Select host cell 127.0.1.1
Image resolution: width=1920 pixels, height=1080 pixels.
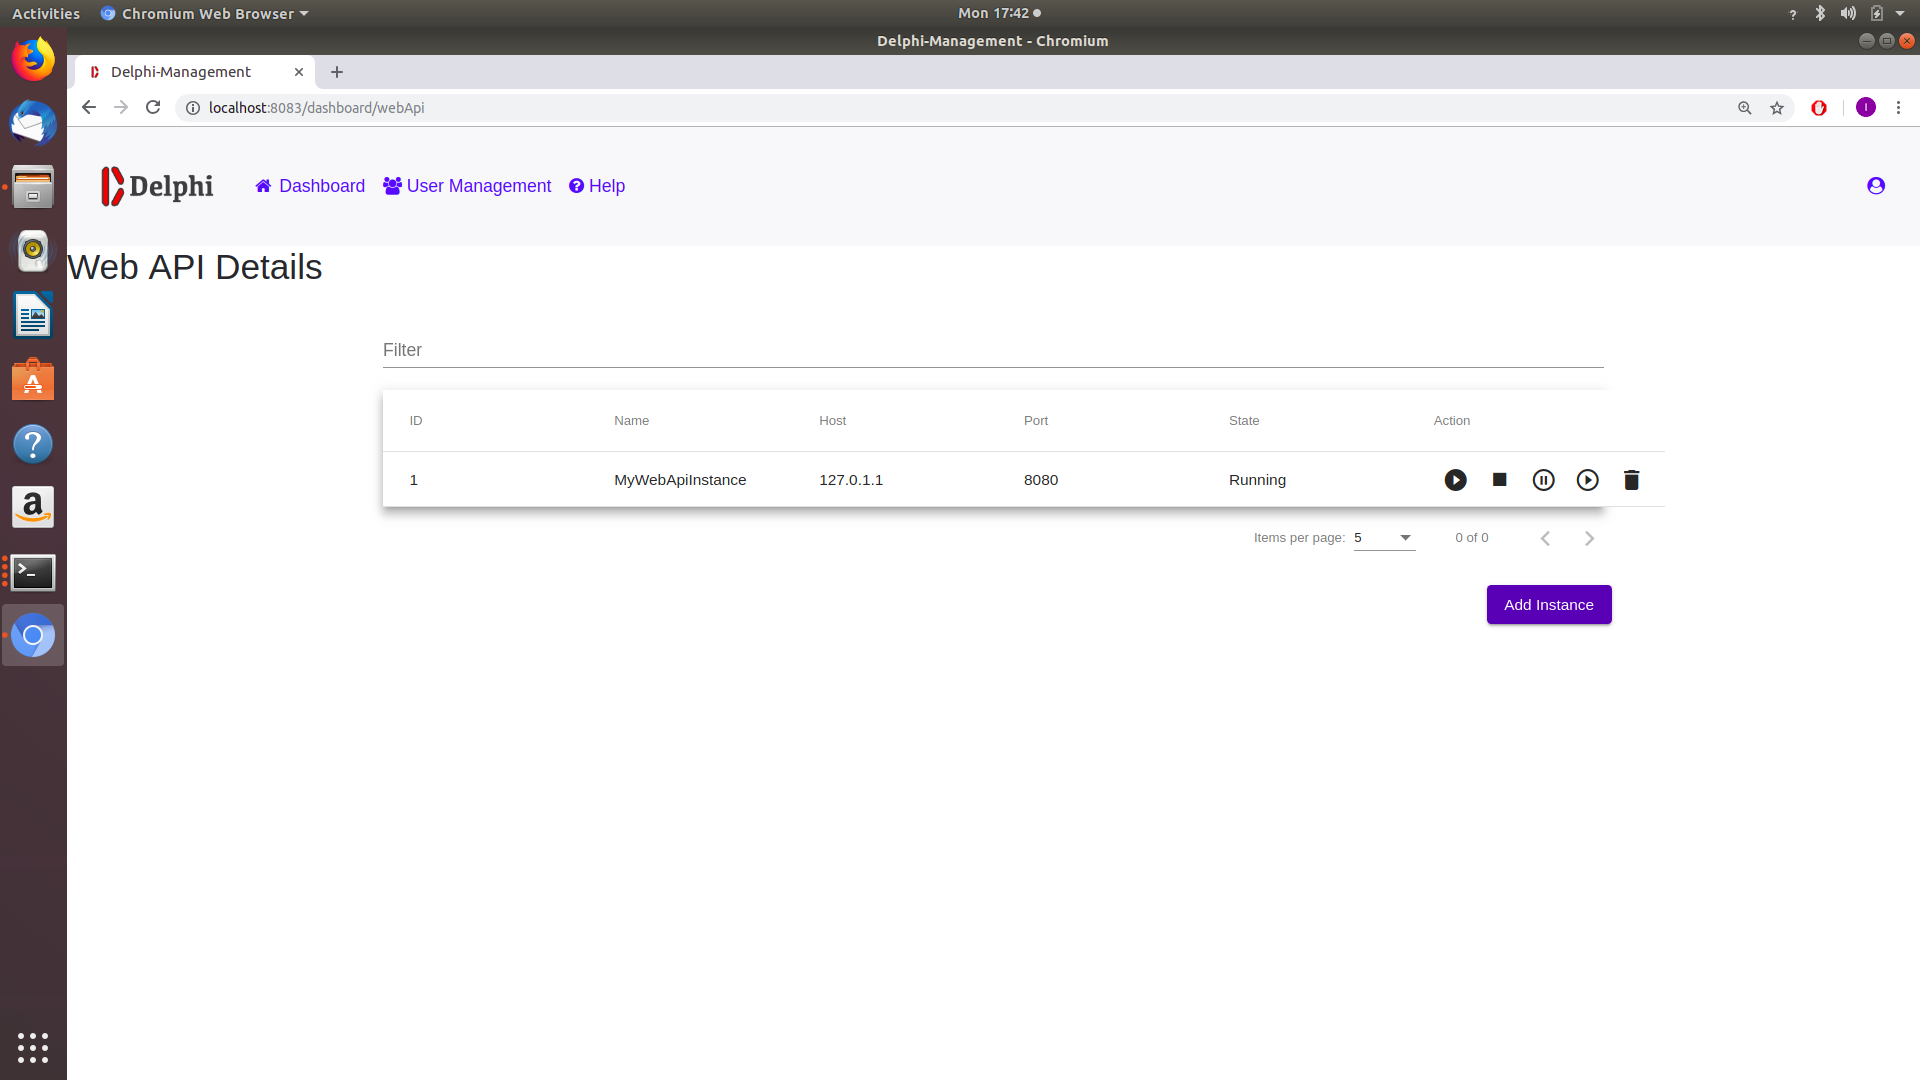(x=851, y=480)
